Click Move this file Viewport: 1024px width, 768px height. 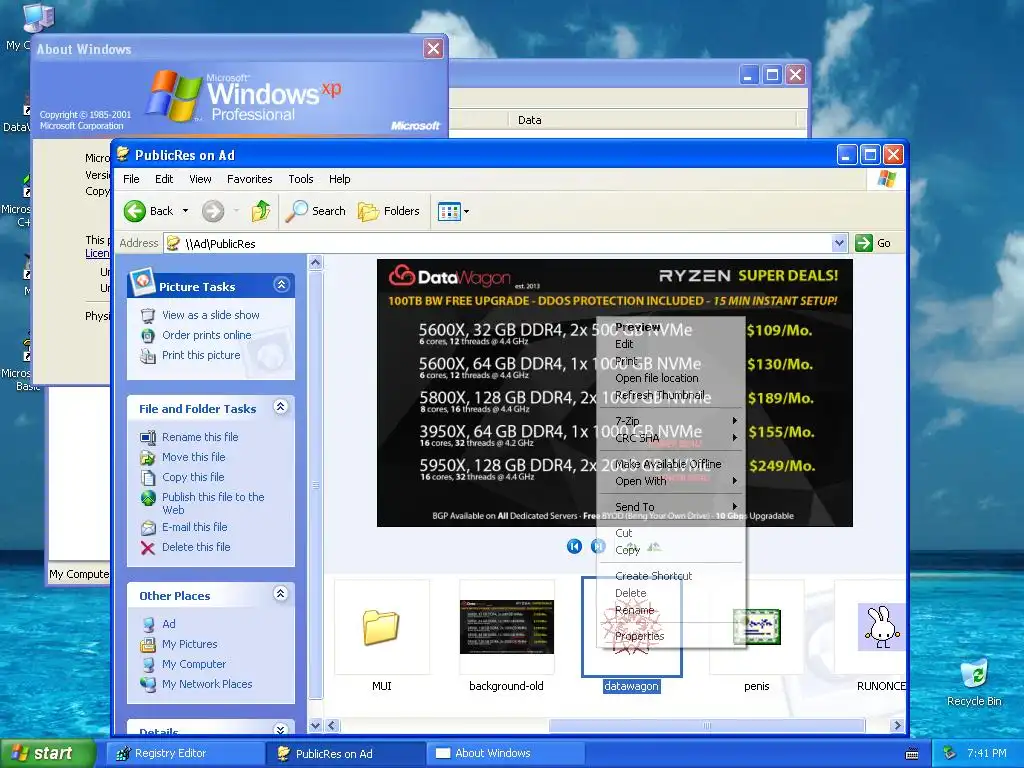[x=193, y=457]
